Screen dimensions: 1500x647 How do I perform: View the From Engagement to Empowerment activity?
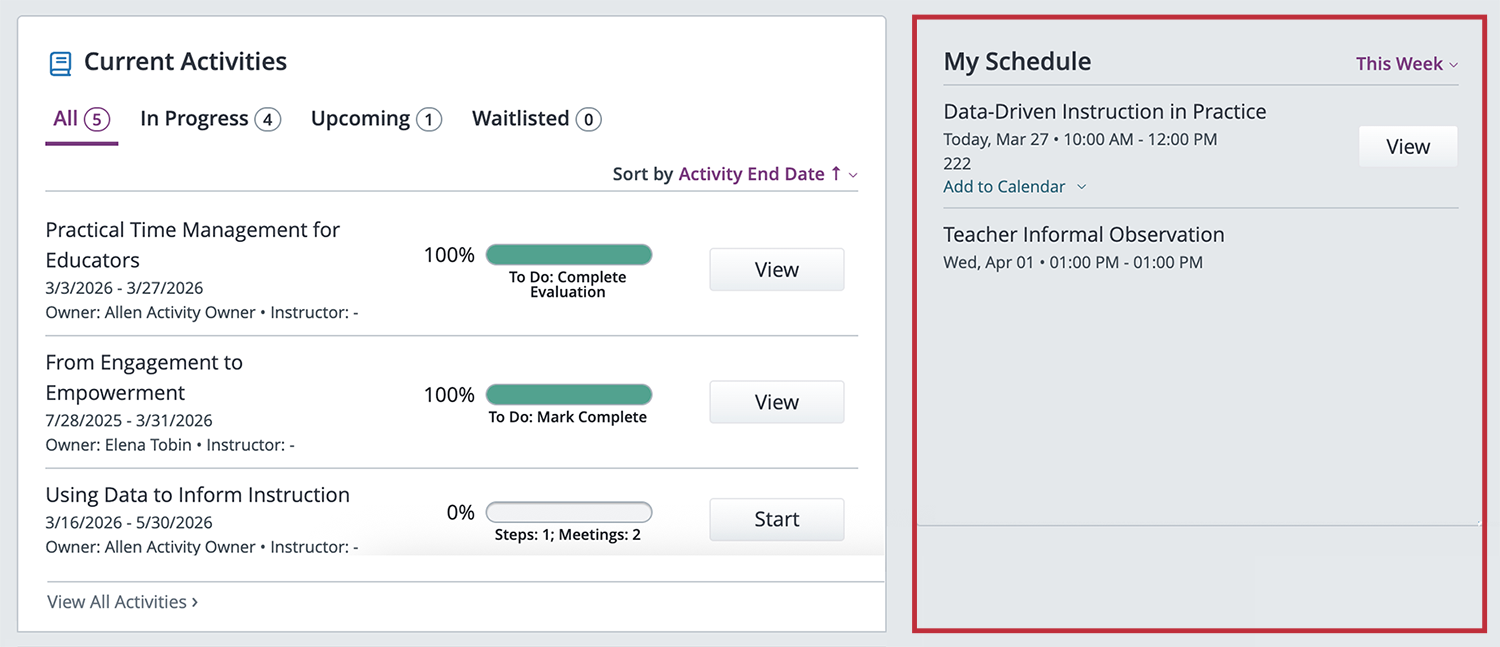coord(776,401)
